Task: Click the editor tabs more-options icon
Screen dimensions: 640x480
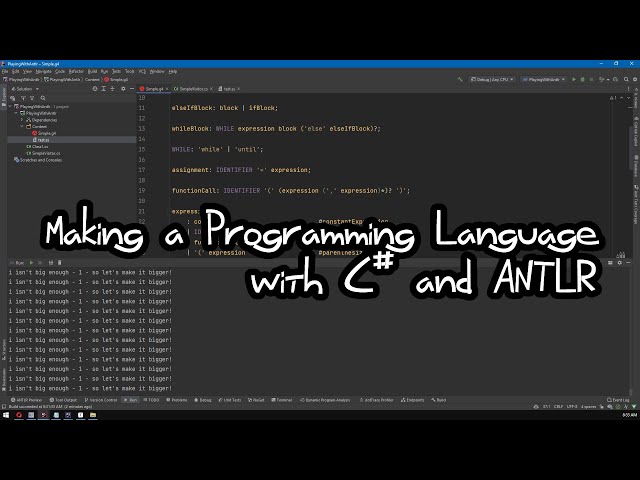Action: pos(629,89)
